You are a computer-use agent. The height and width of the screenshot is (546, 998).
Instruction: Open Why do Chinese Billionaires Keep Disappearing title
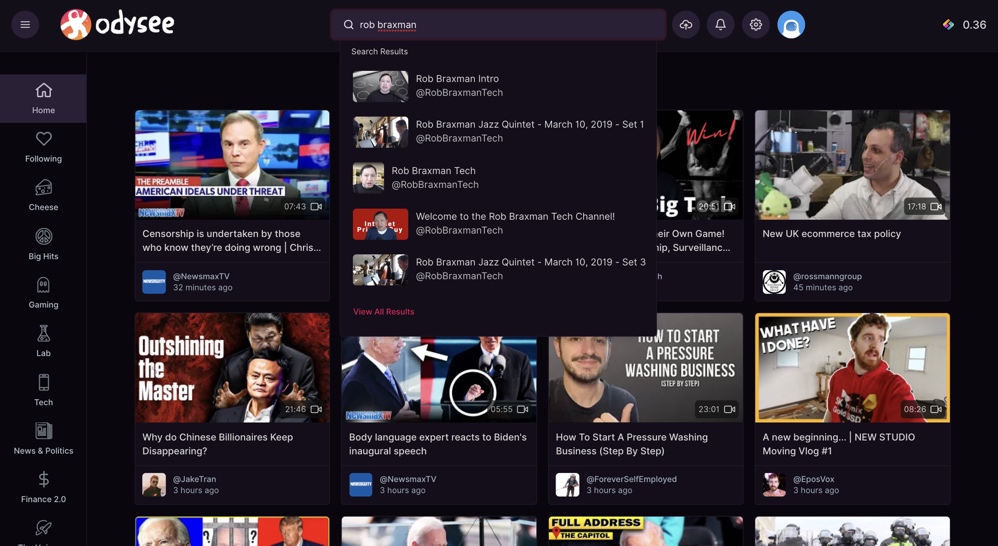218,444
